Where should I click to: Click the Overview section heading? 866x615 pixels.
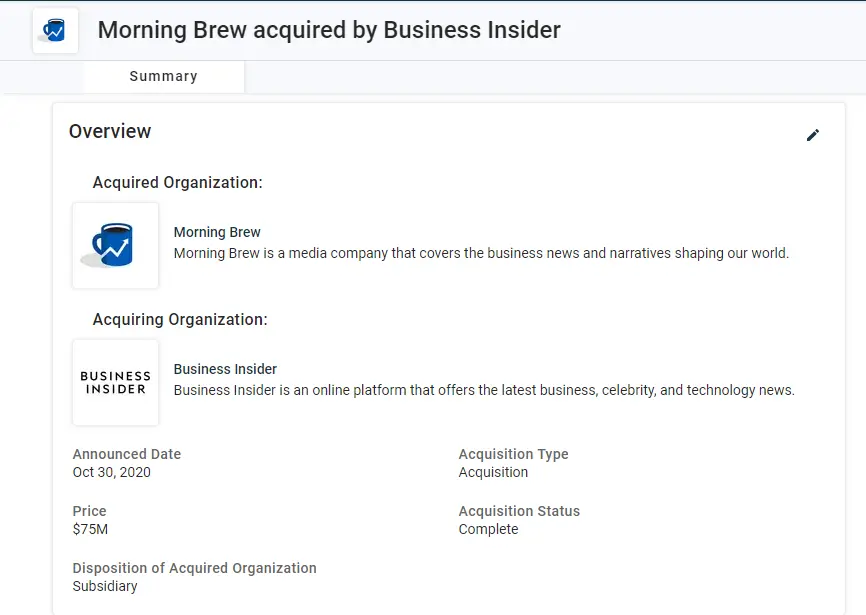(x=110, y=131)
